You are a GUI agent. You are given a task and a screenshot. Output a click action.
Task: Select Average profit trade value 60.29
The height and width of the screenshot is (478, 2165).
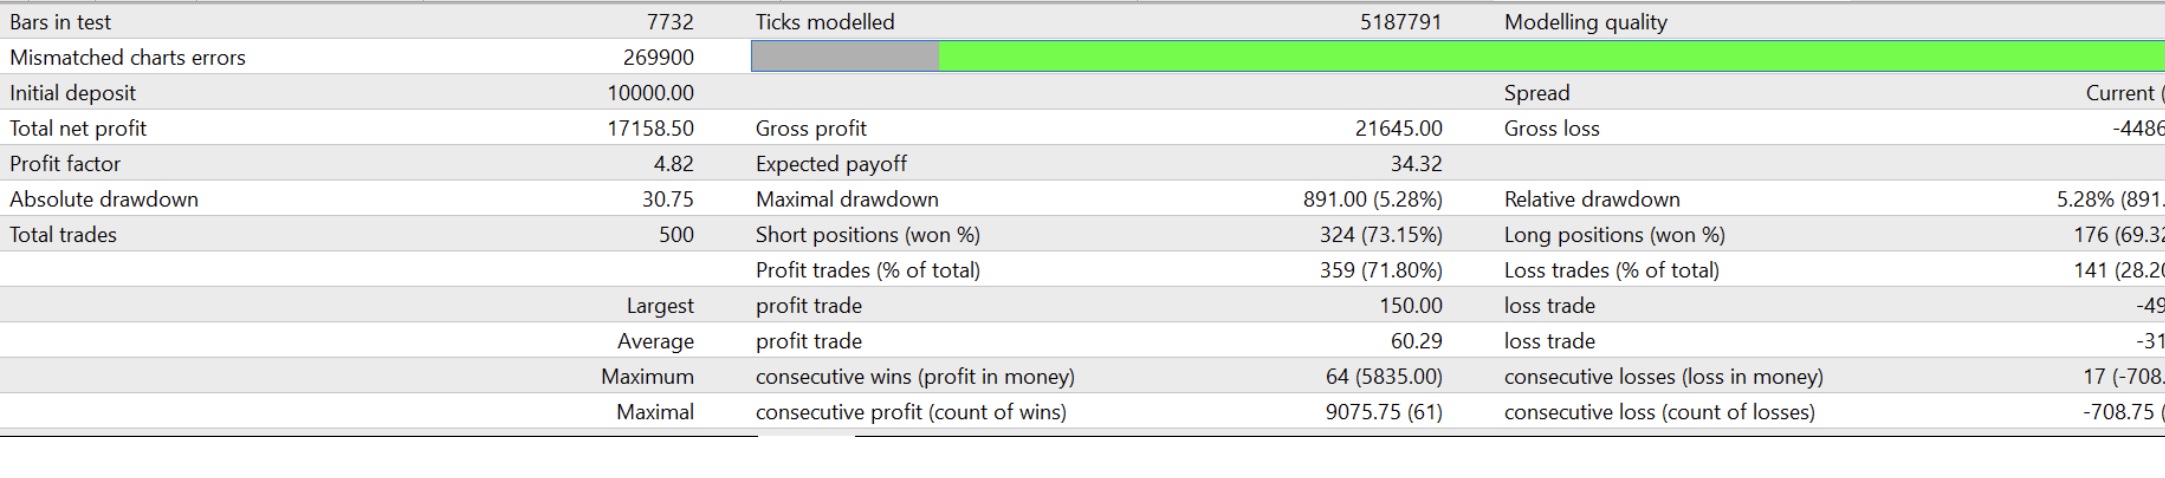coord(1416,341)
